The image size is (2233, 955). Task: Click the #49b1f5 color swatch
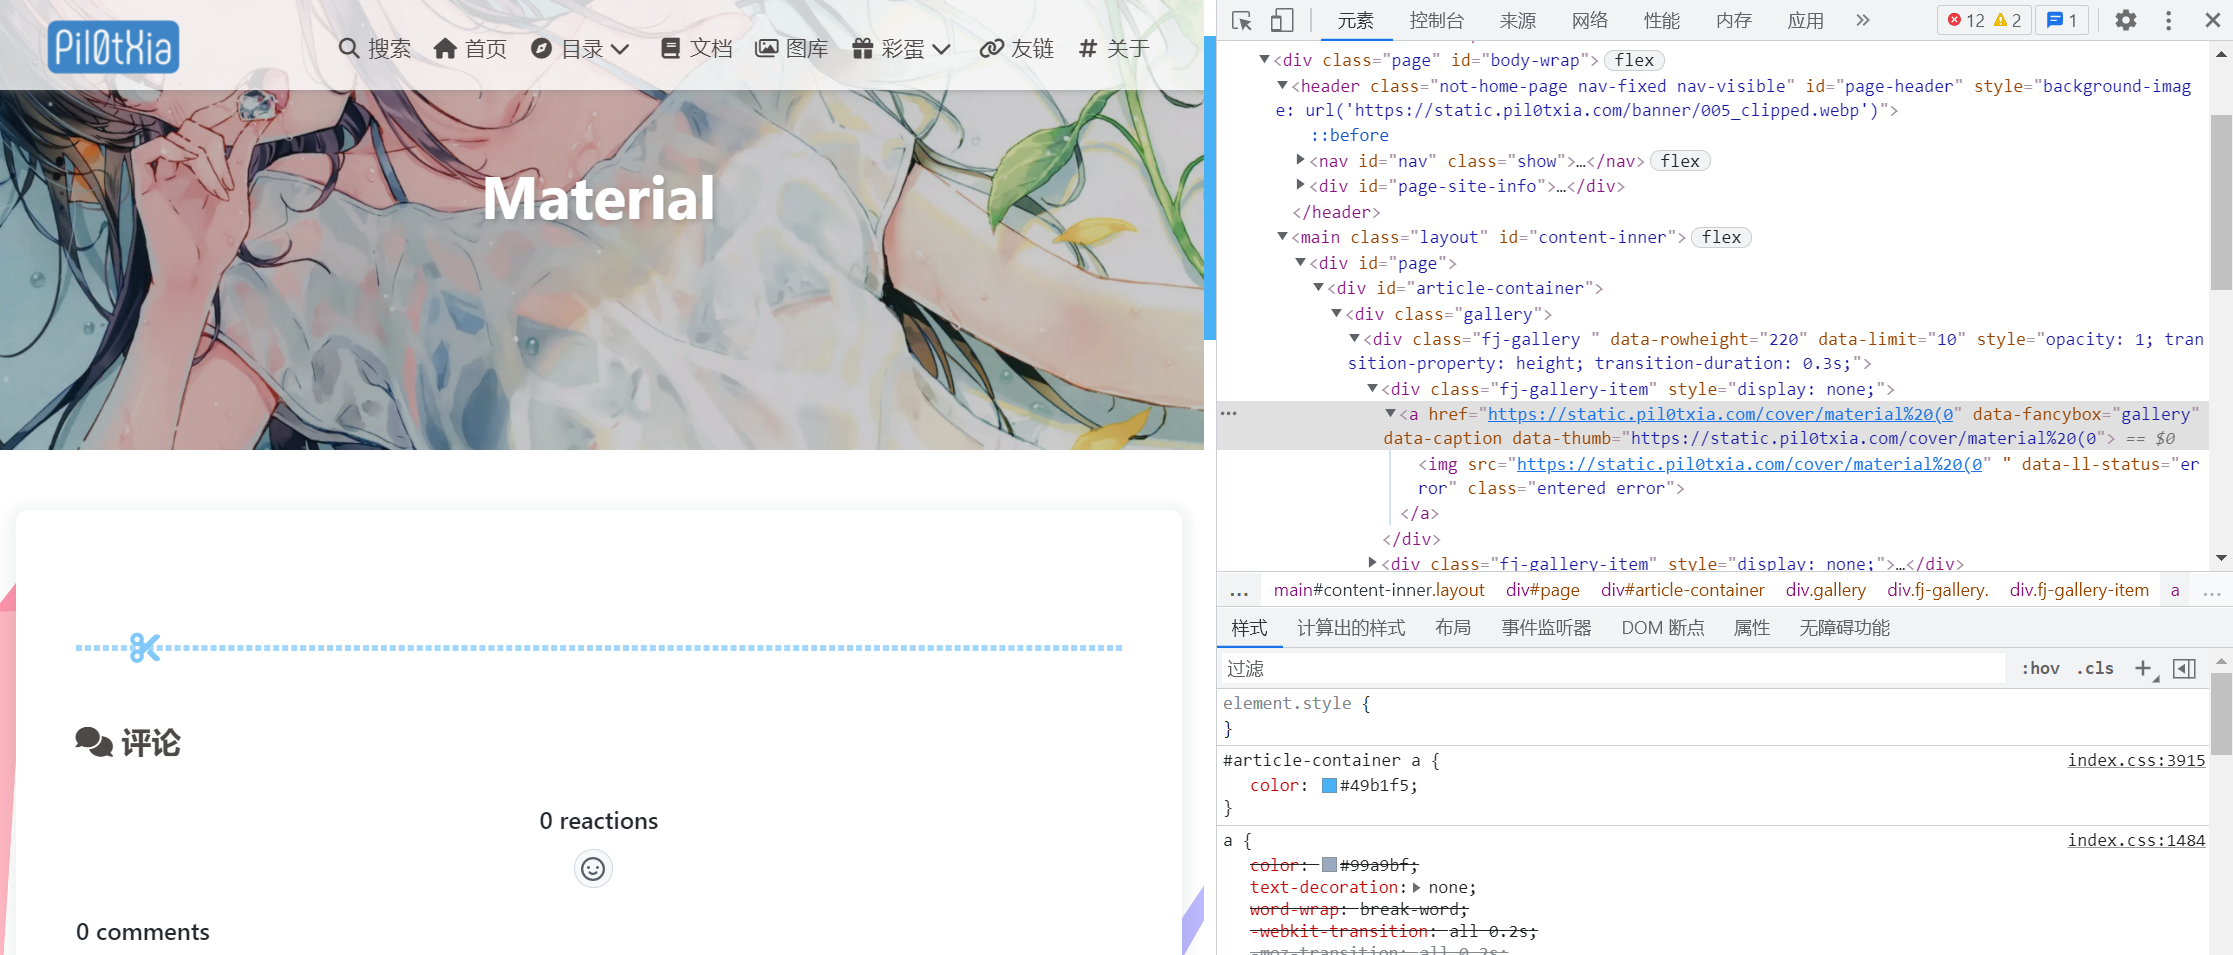(x=1327, y=785)
